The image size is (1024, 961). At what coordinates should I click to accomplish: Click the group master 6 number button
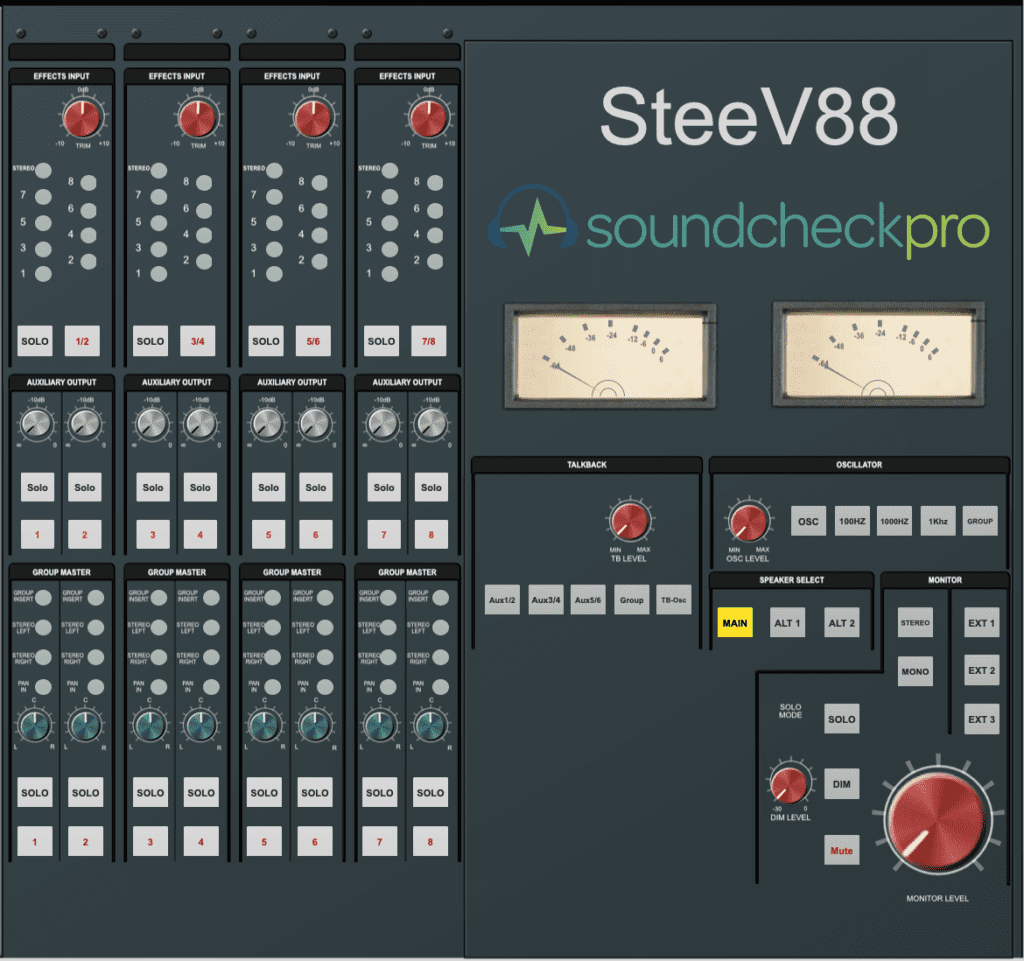[x=315, y=842]
